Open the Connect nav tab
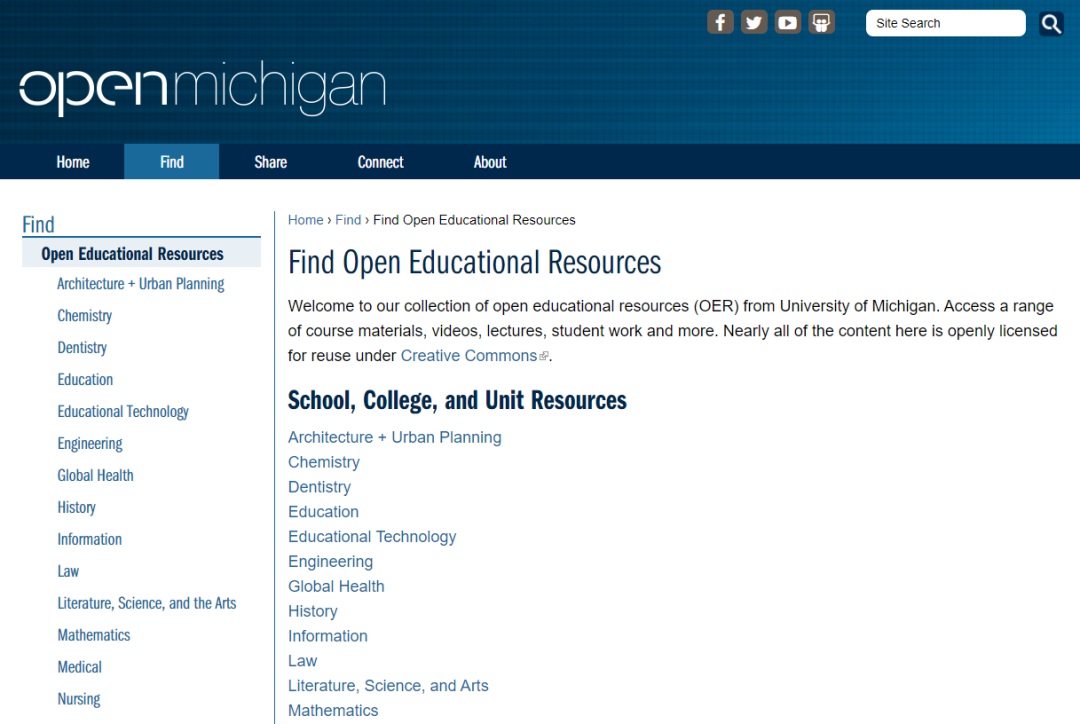The width and height of the screenshot is (1080, 724). (380, 162)
